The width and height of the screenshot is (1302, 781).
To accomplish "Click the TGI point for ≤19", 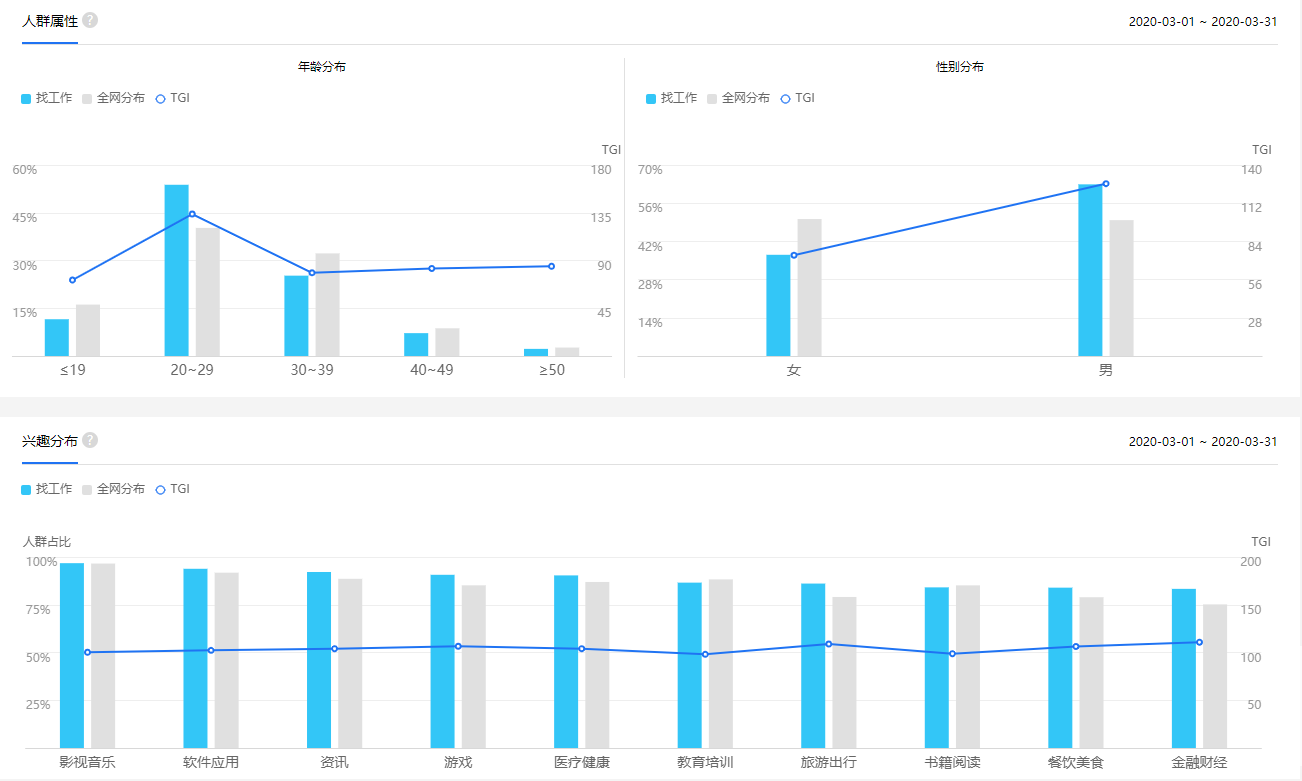I will (x=72, y=280).
